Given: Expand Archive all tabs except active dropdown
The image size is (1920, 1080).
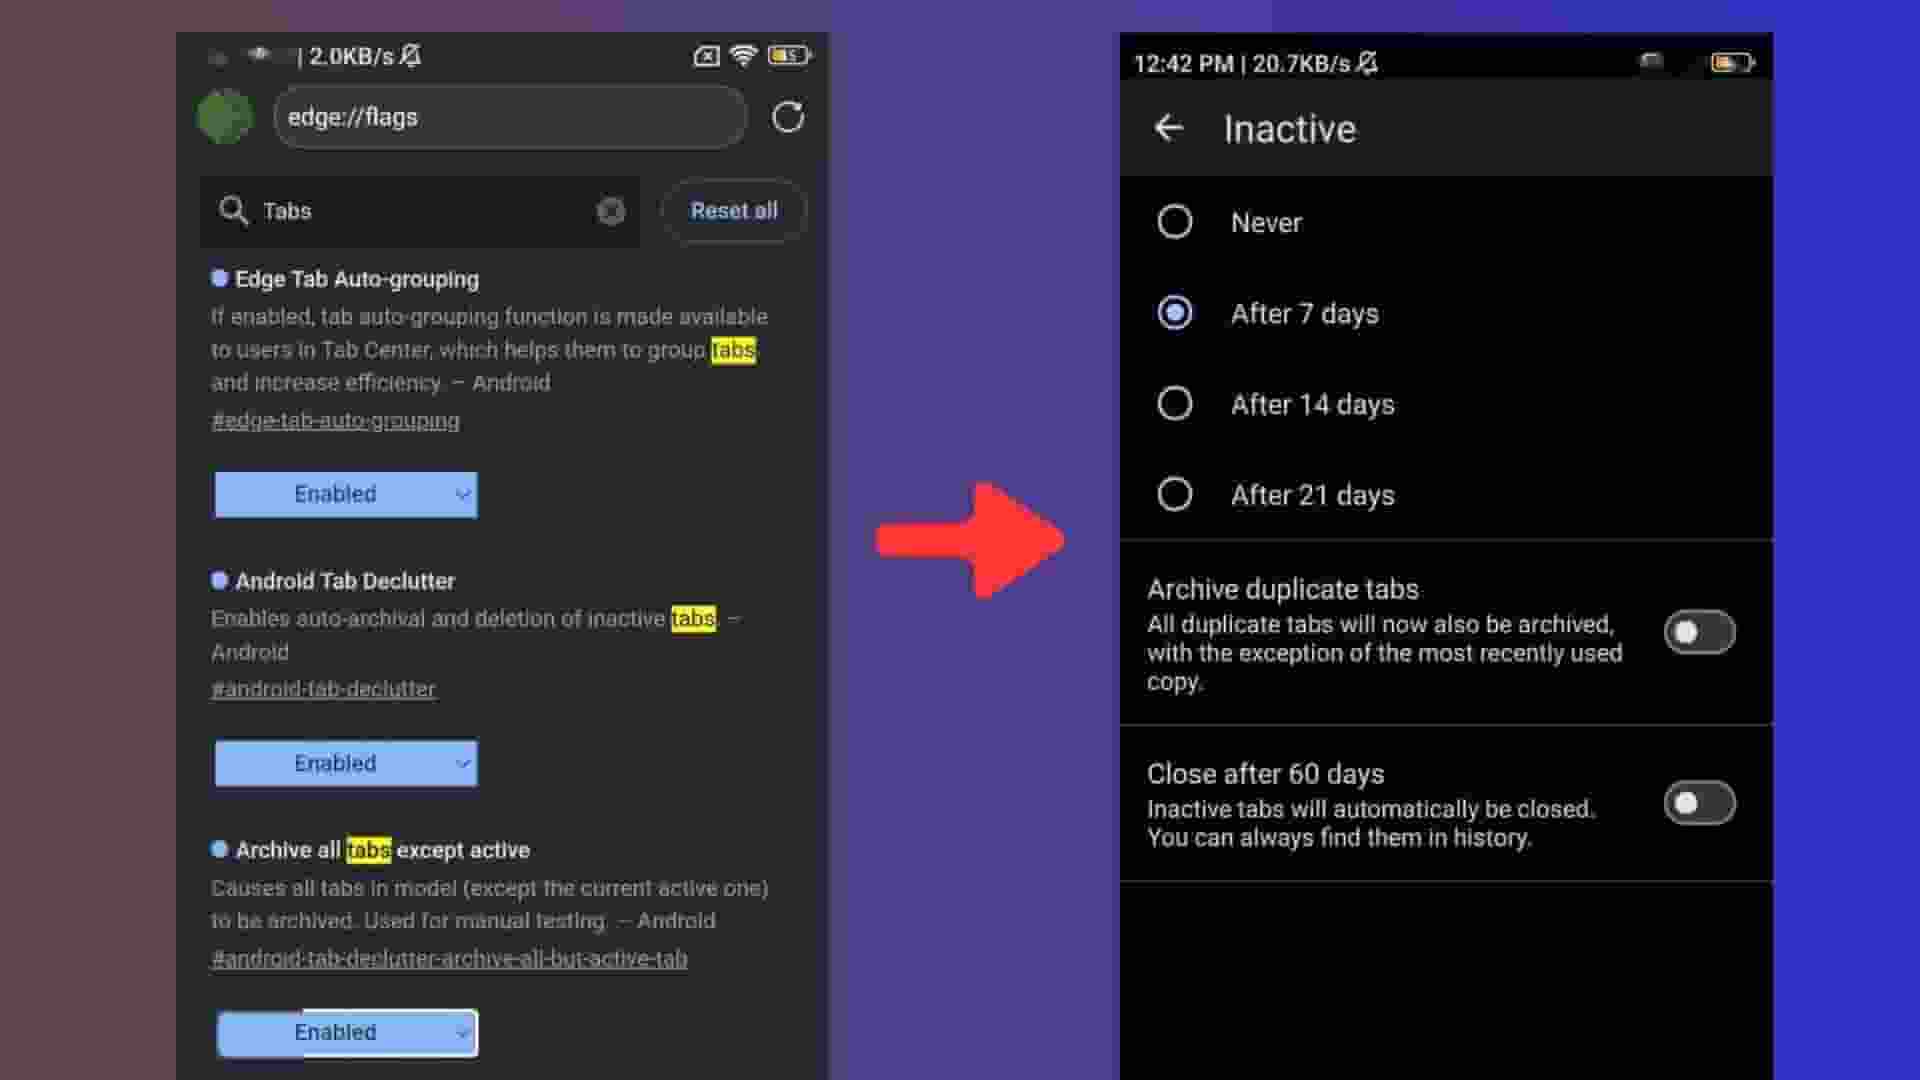Looking at the screenshot, I should click(x=346, y=1032).
